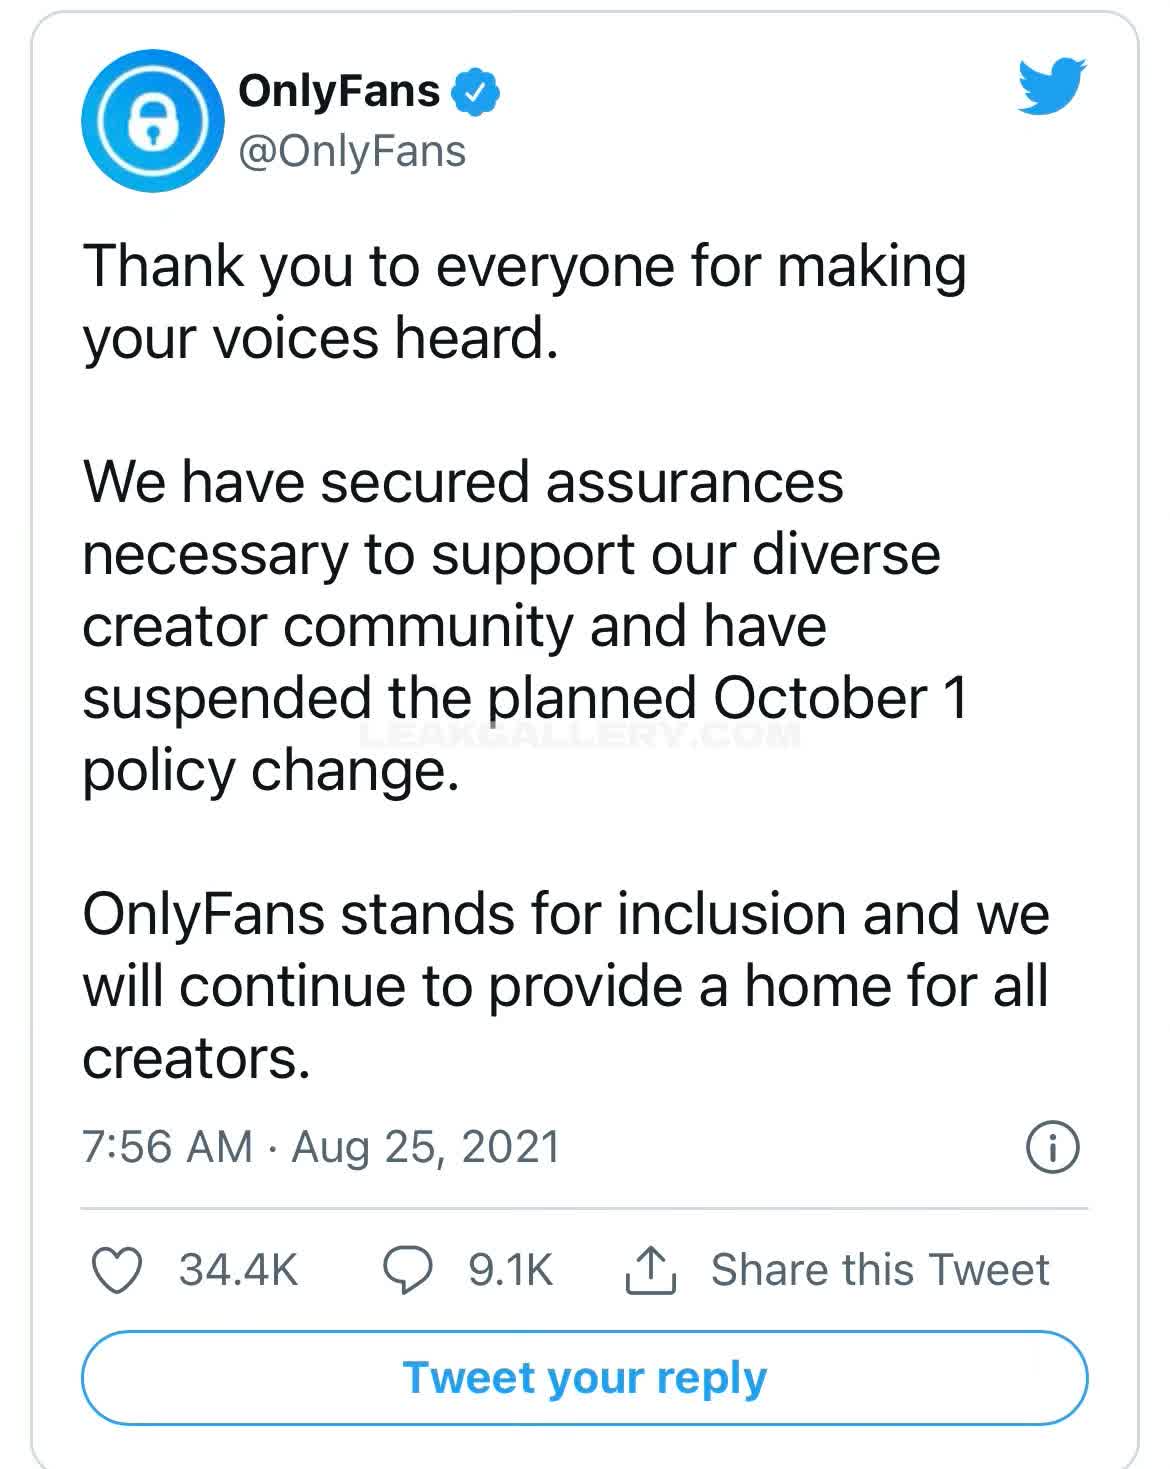
Task: Click the Share this Tweet label
Action: pyautogui.click(x=880, y=1270)
